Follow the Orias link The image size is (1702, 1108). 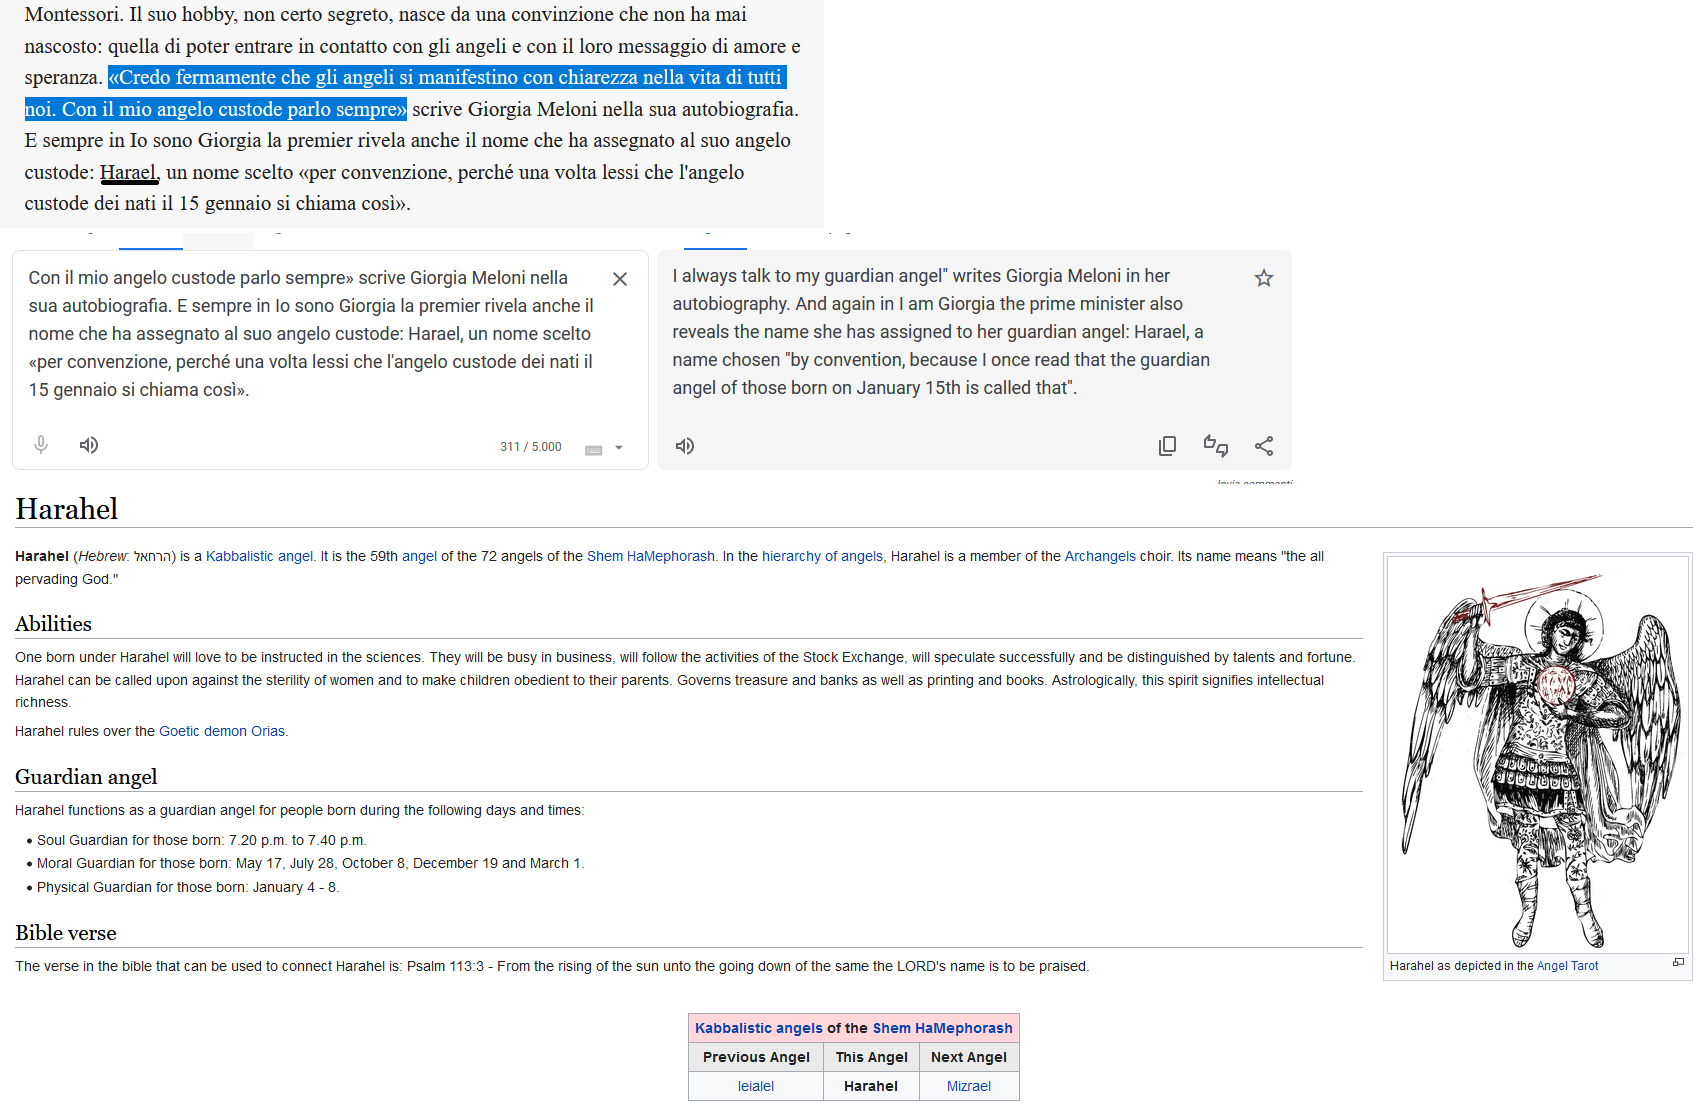[268, 731]
